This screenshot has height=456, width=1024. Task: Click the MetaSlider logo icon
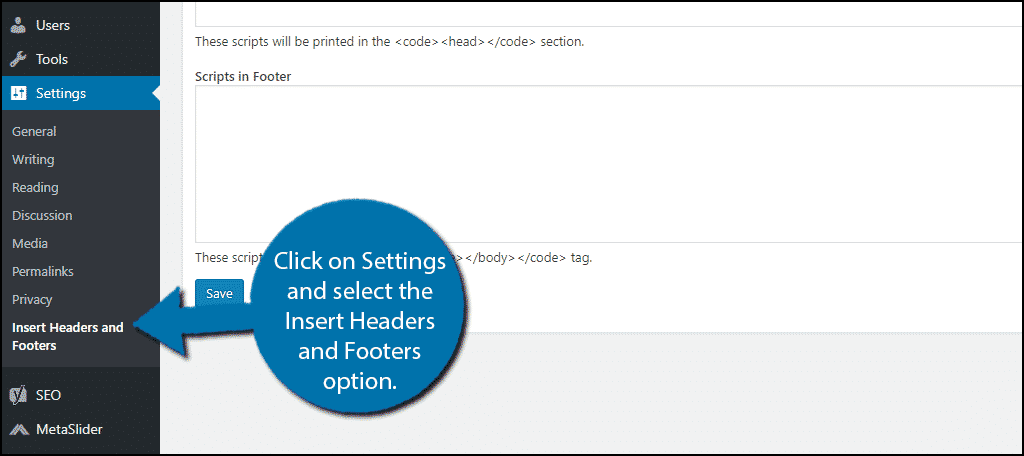(18, 430)
